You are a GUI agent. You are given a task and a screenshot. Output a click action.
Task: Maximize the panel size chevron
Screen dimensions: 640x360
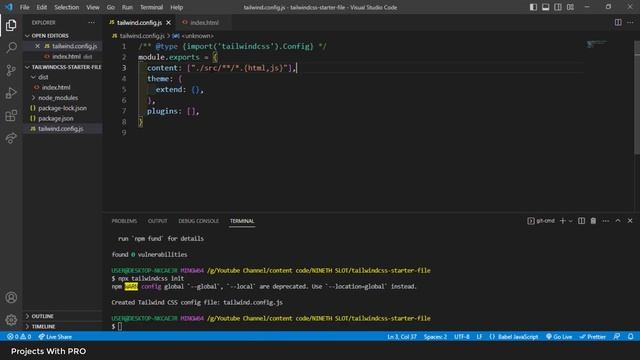click(618, 221)
